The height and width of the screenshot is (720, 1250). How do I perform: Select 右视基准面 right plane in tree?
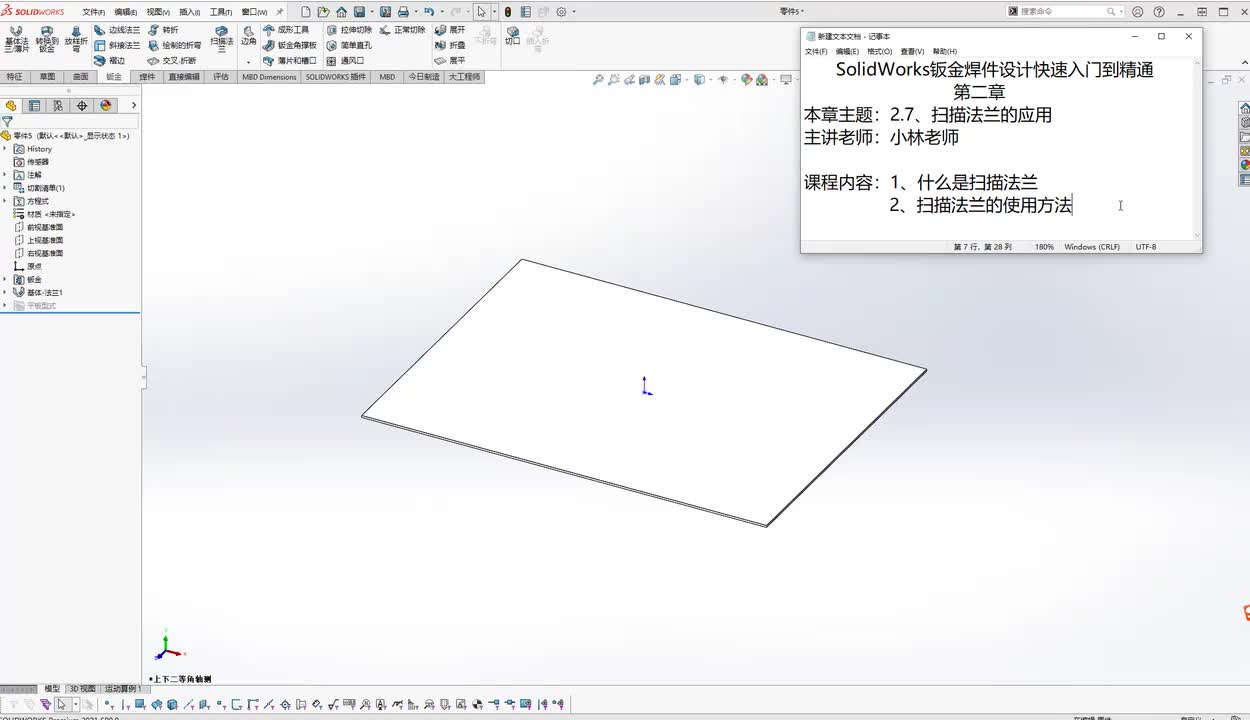tap(39, 253)
